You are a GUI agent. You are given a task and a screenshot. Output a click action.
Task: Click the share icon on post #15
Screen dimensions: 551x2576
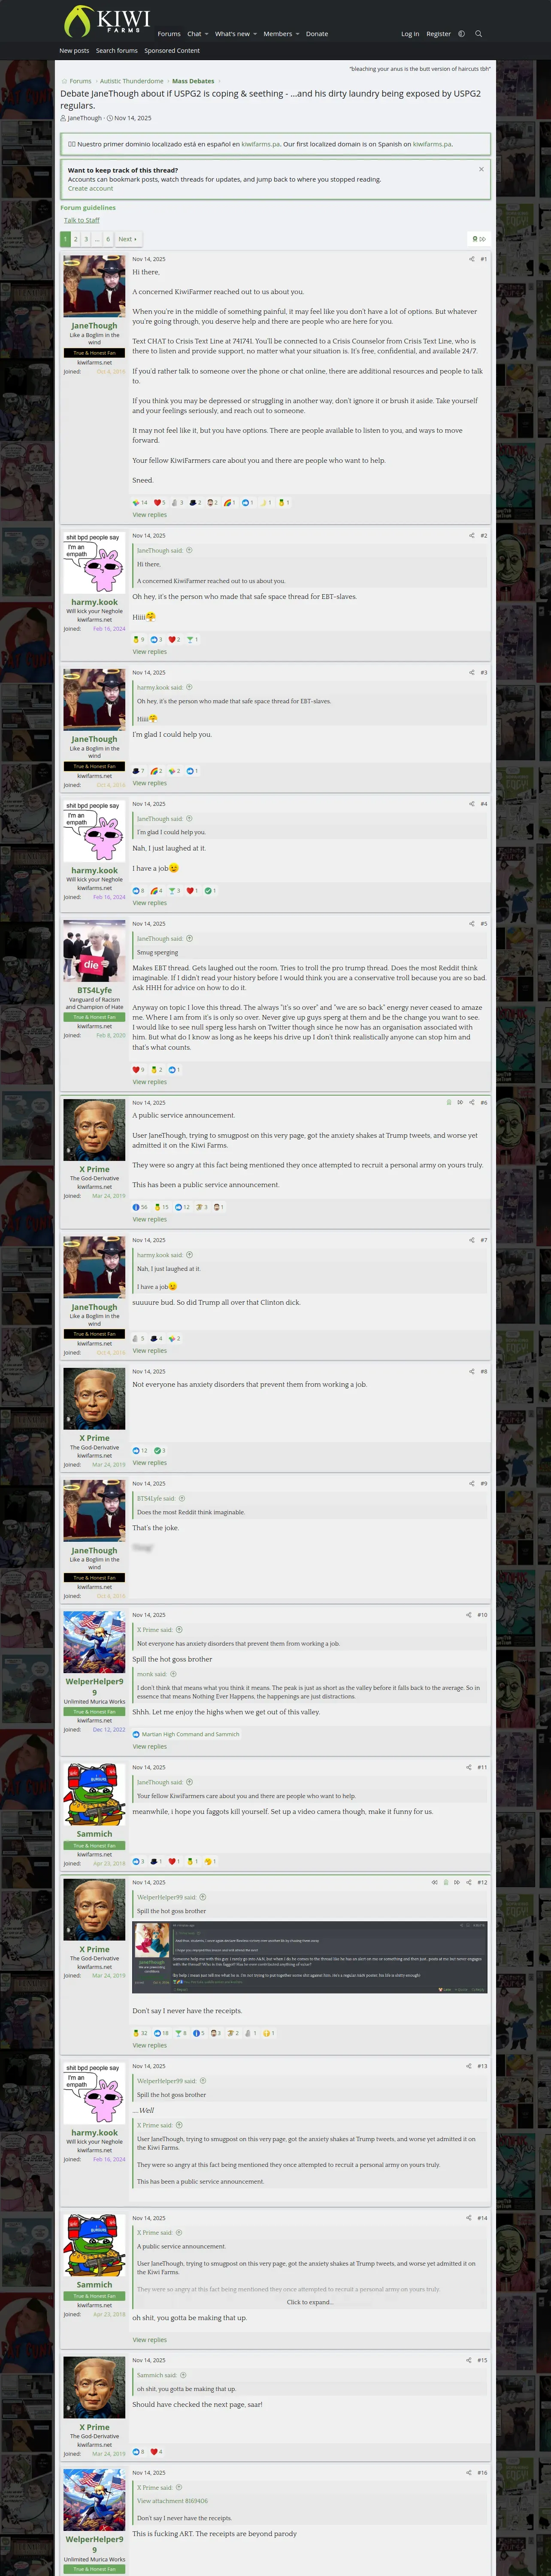468,2360
